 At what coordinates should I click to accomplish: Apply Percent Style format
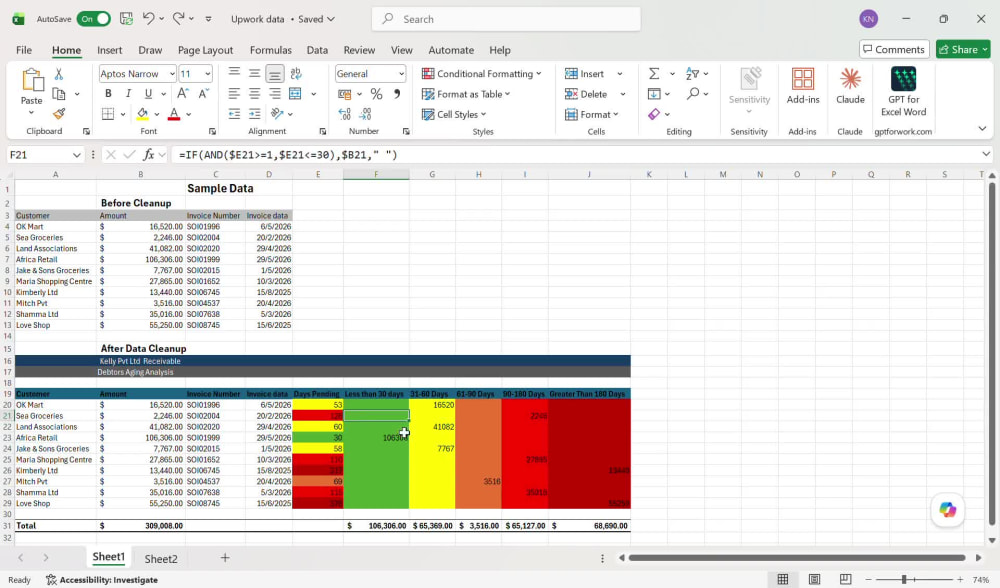point(376,94)
